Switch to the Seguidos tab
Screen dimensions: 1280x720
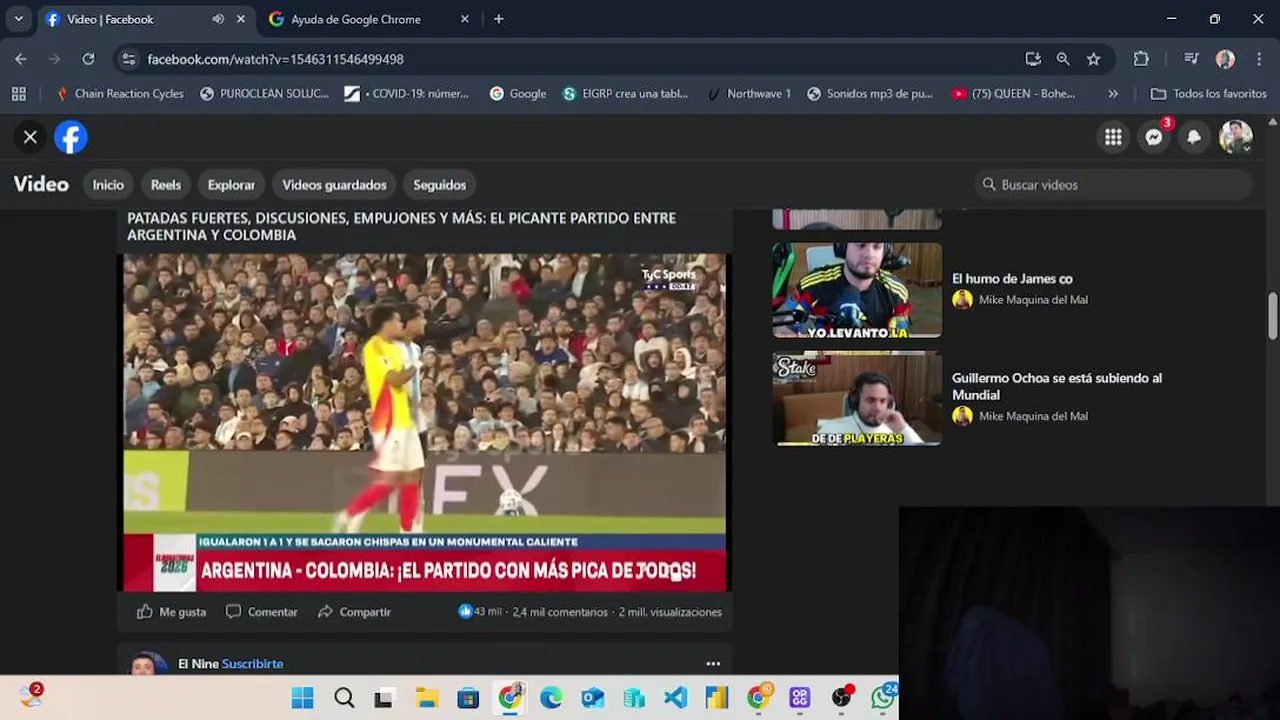[440, 185]
